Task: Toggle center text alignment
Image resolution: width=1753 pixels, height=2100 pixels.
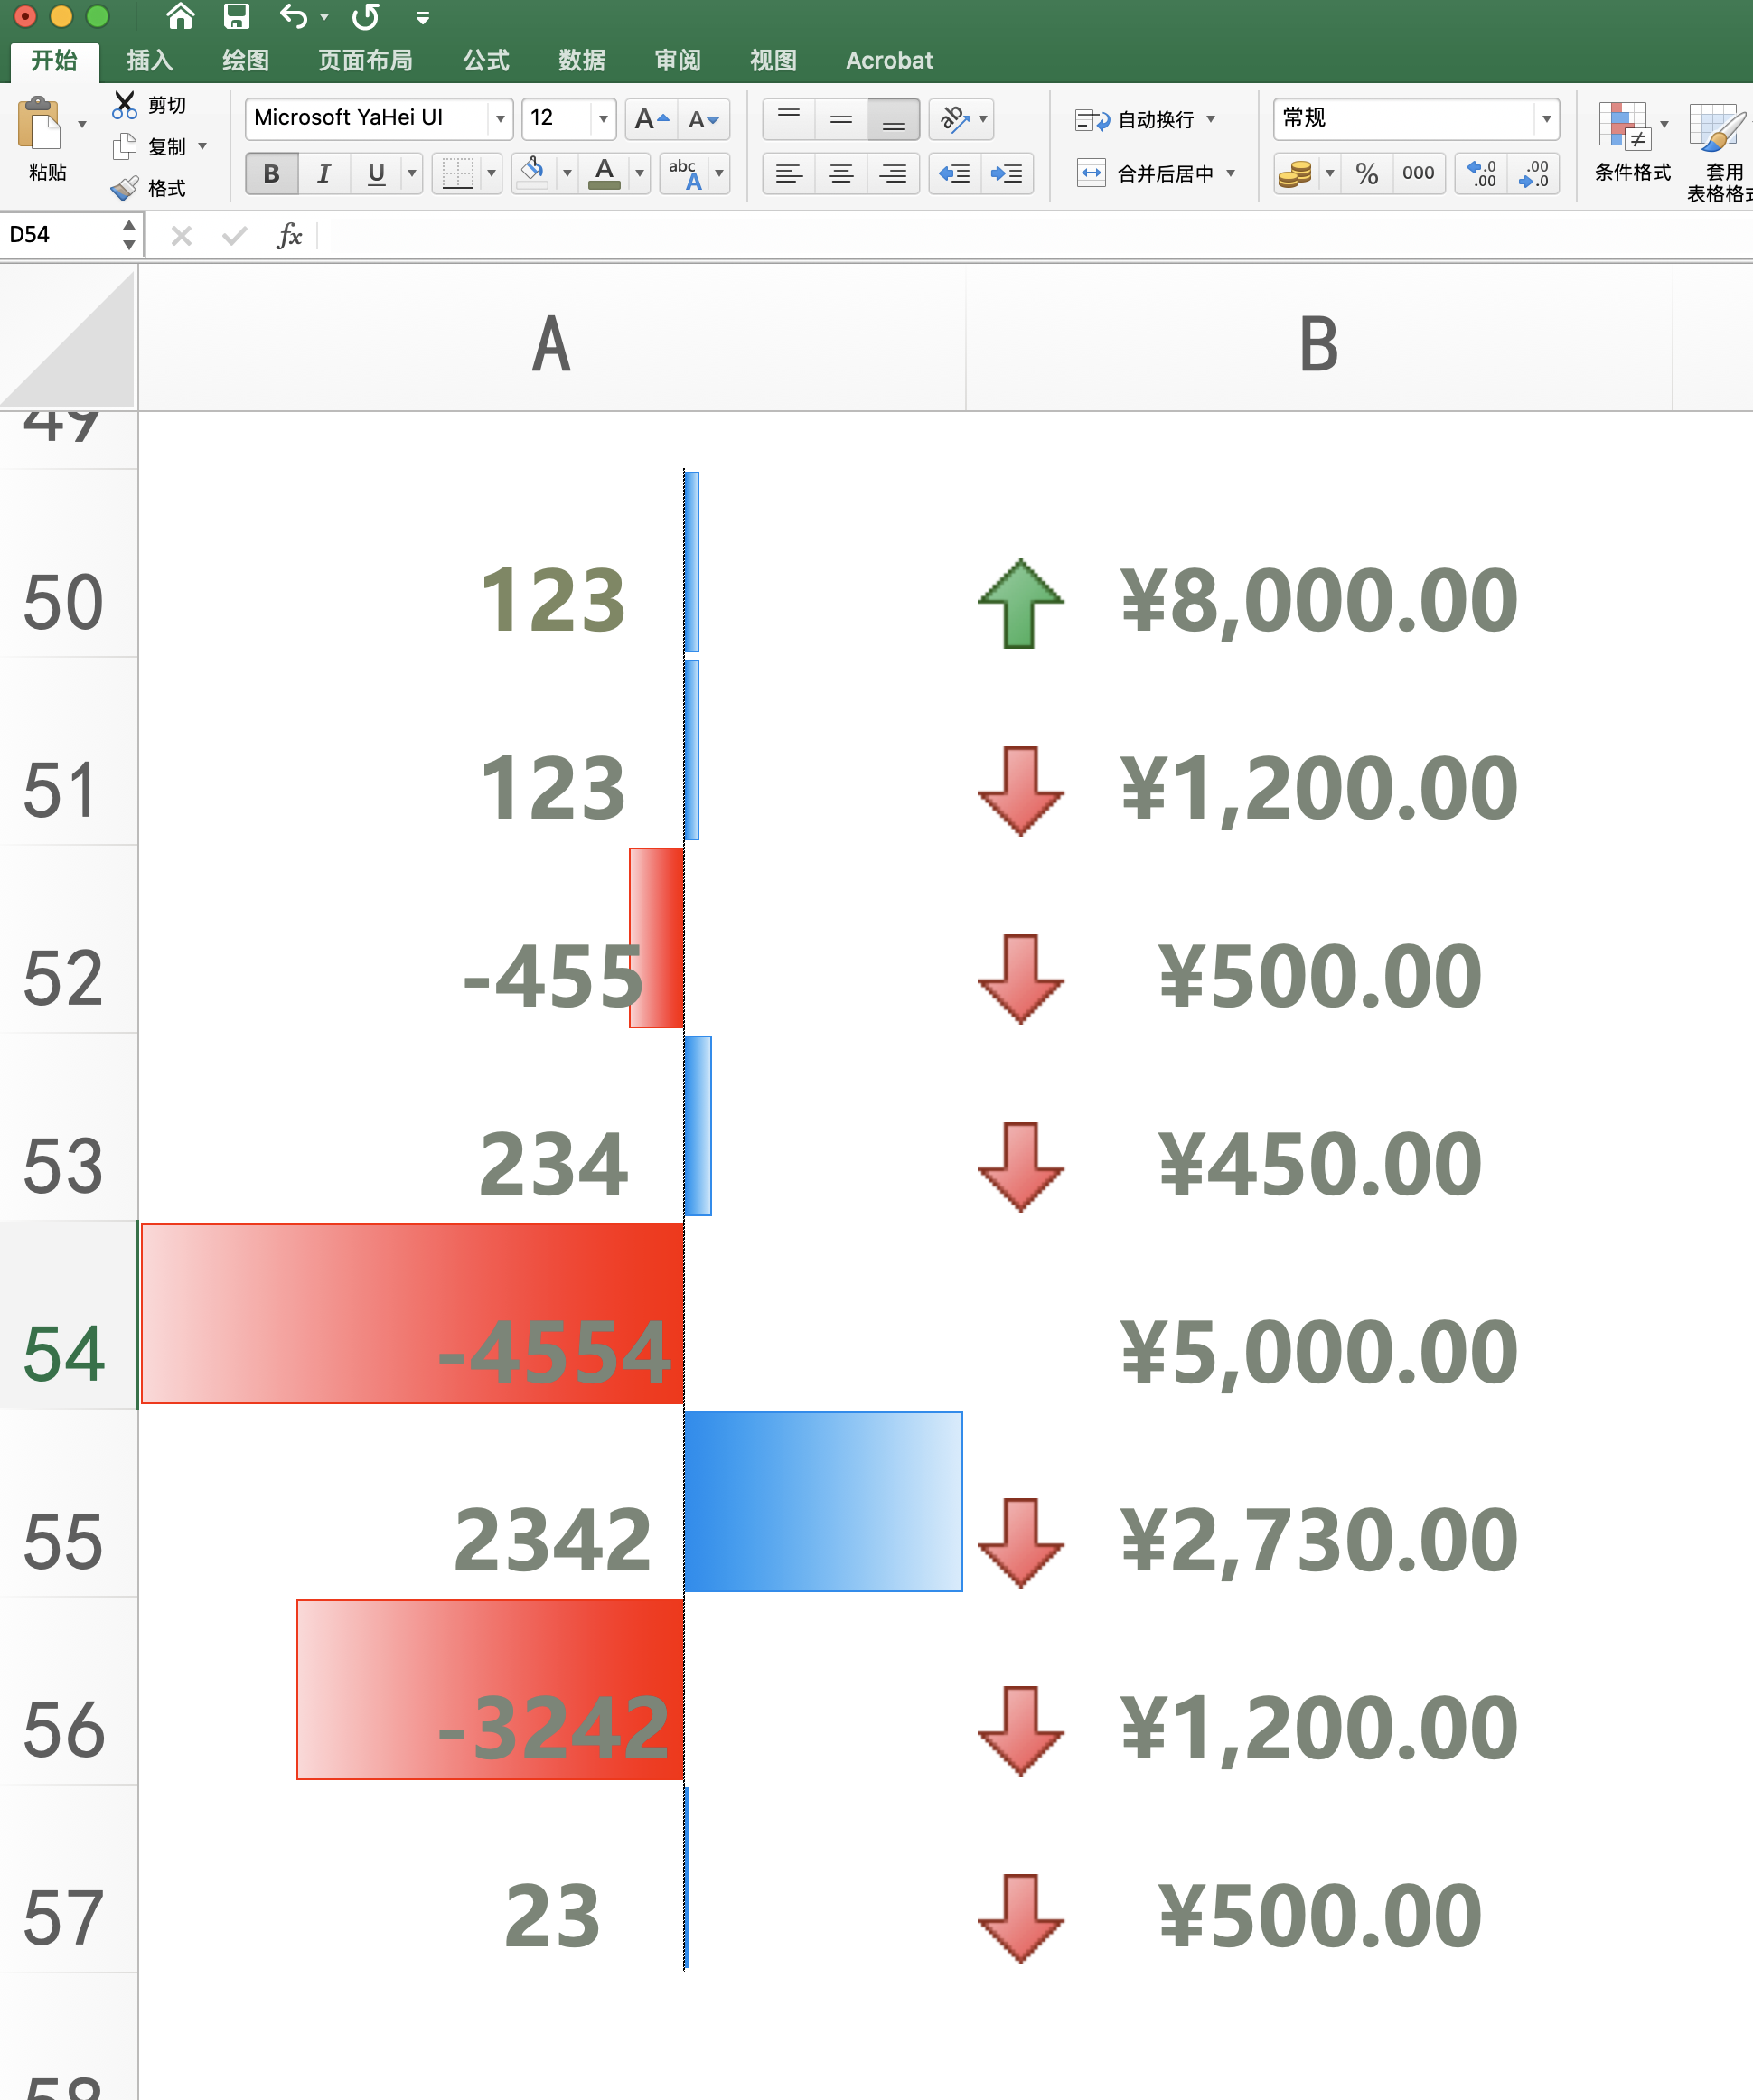Action: (x=841, y=173)
